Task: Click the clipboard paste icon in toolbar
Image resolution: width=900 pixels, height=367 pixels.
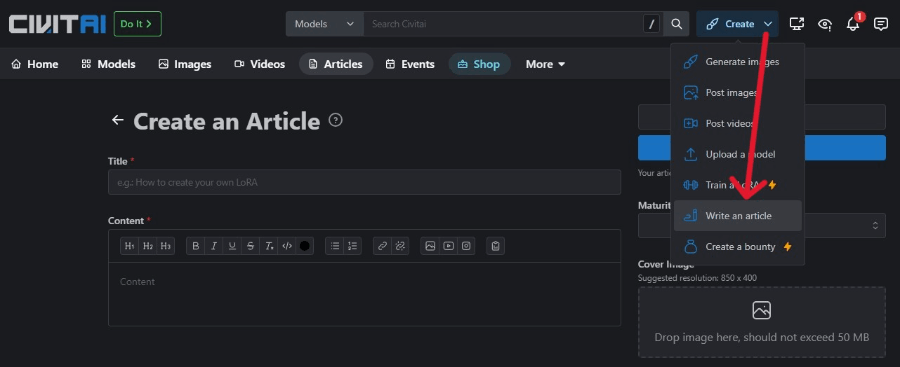Action: [x=496, y=246]
